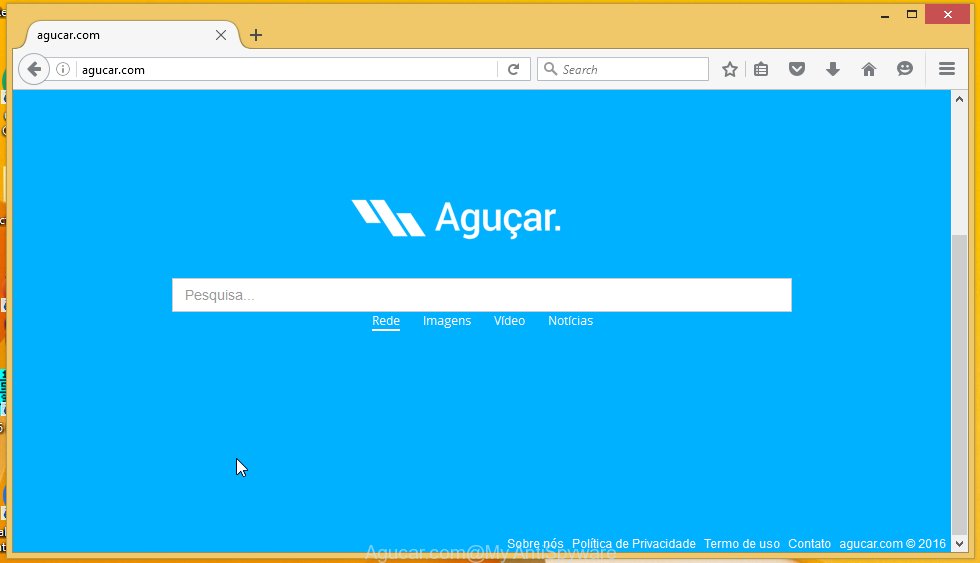
Task: Open the Hello chat smiley icon
Action: [905, 69]
